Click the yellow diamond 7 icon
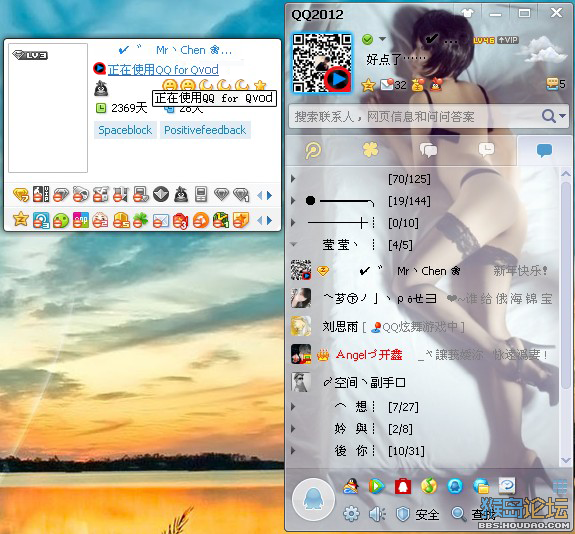Image resolution: width=575 pixels, height=534 pixels. [x=21, y=194]
